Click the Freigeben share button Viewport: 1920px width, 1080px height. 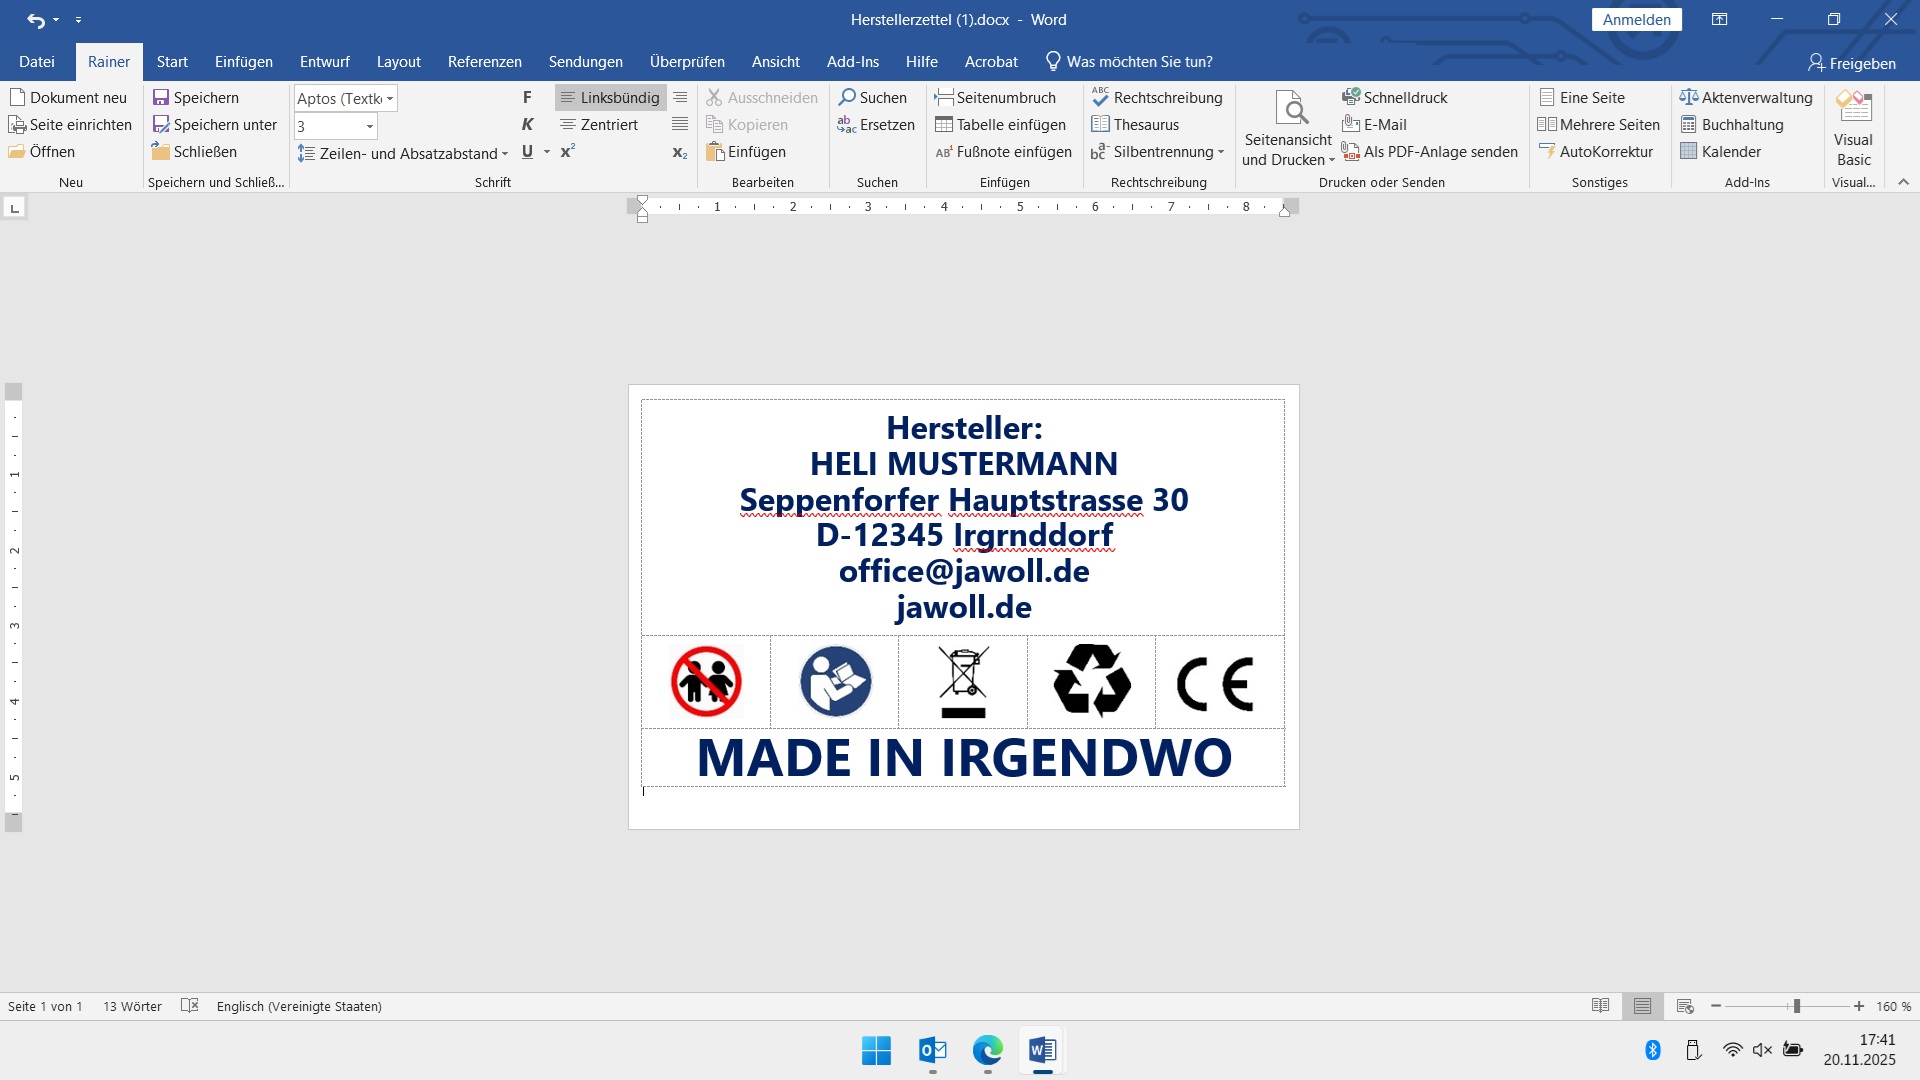(1851, 63)
